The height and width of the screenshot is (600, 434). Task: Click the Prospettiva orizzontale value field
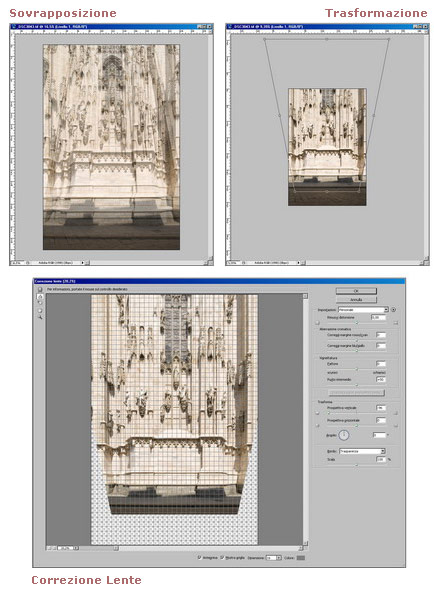[381, 420]
